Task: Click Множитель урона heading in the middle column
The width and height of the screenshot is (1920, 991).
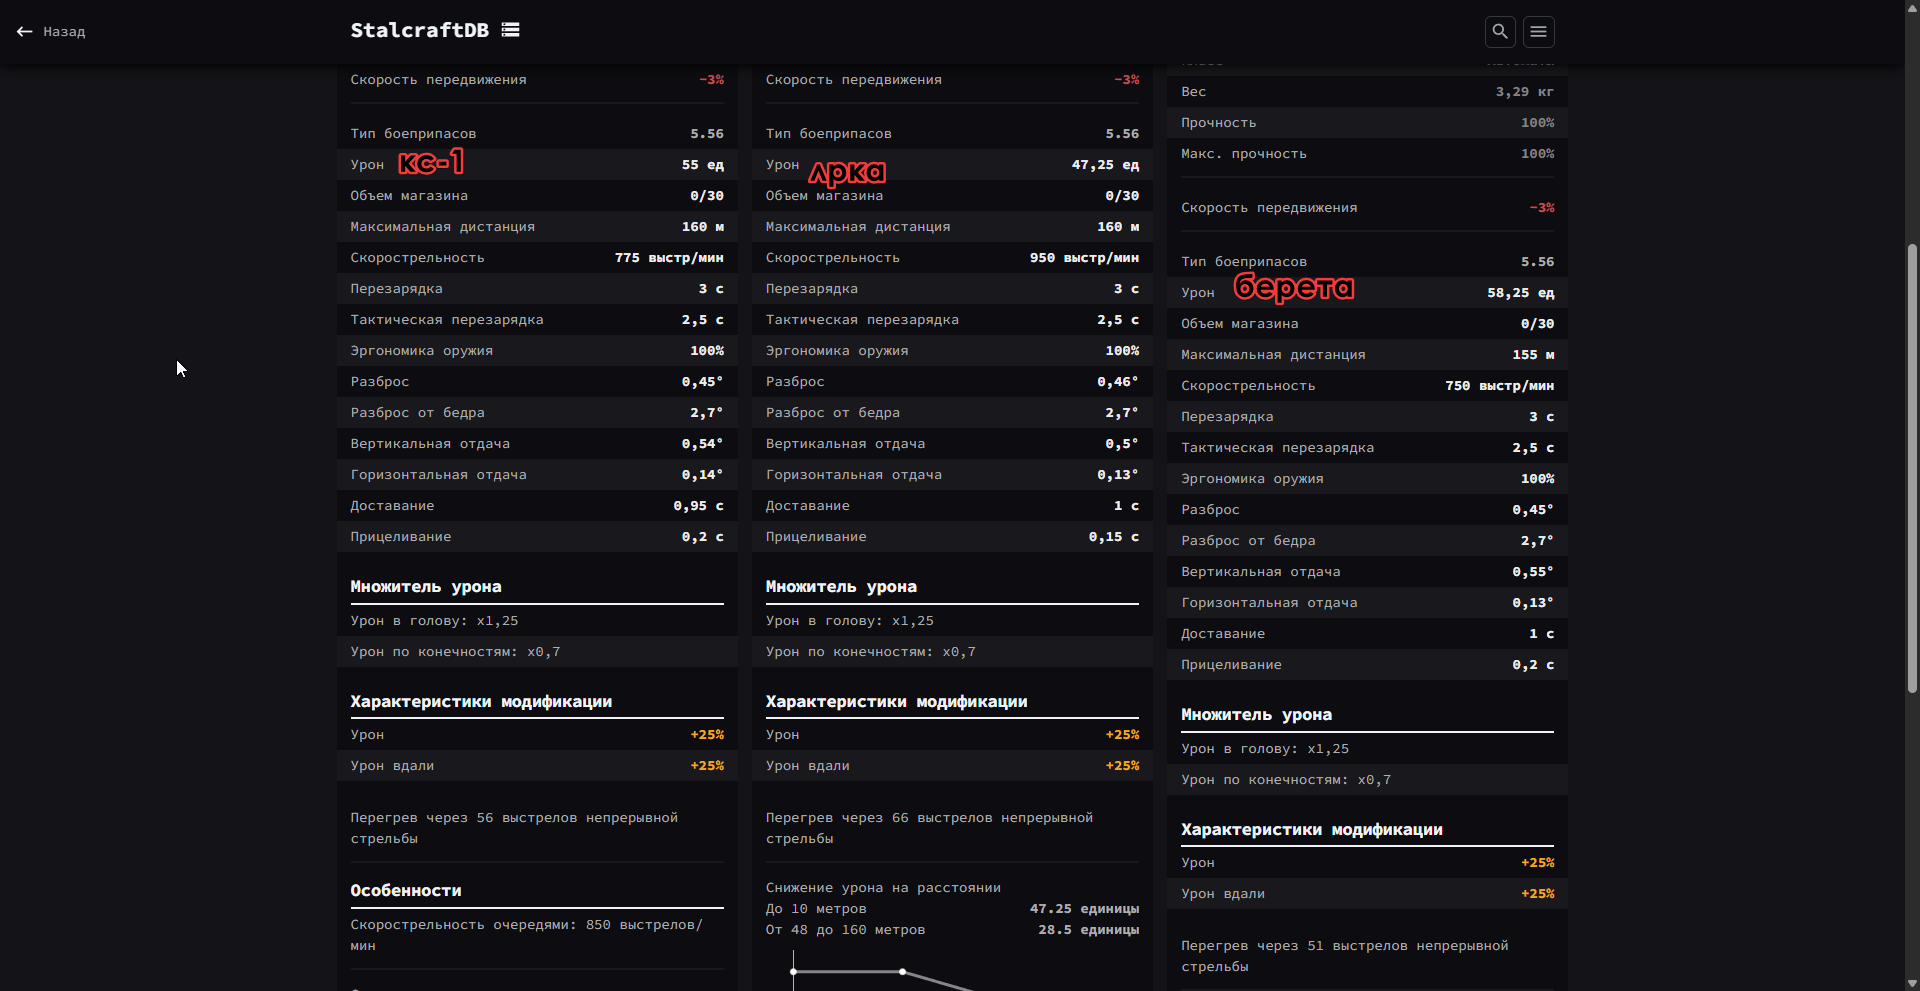Action: click(x=841, y=587)
